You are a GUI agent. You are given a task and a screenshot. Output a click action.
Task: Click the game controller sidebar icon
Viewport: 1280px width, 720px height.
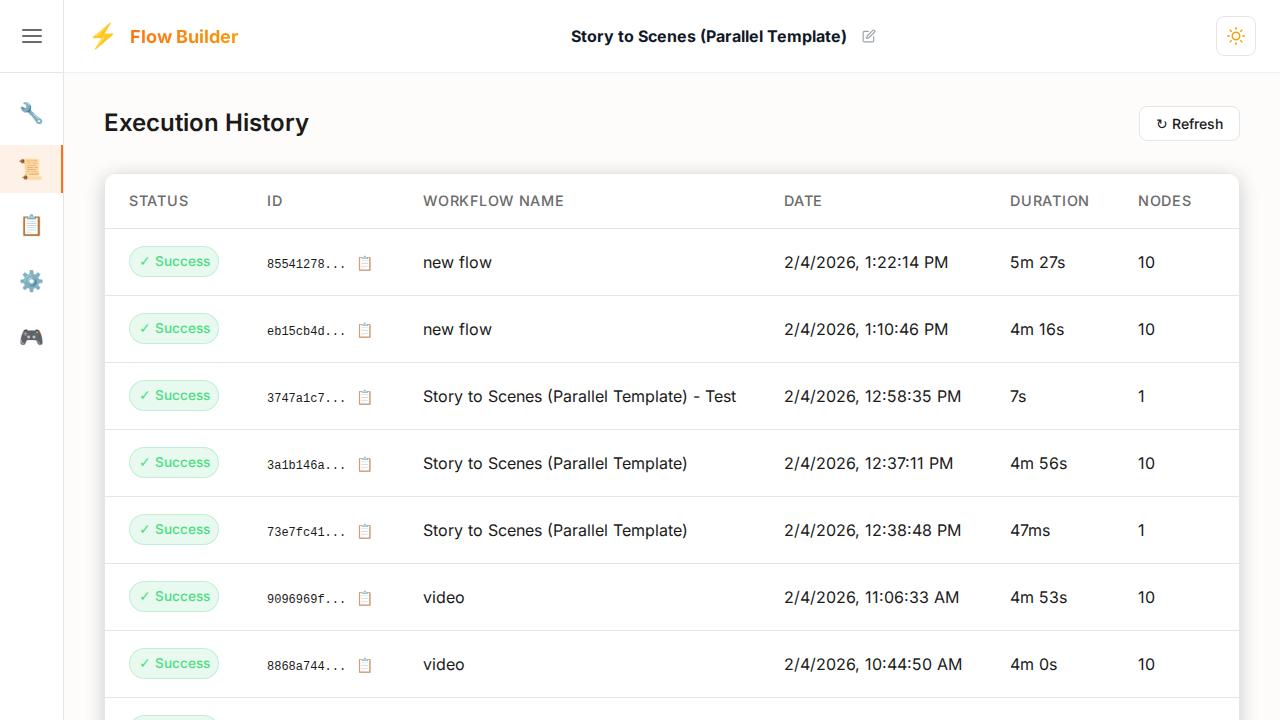(x=32, y=337)
